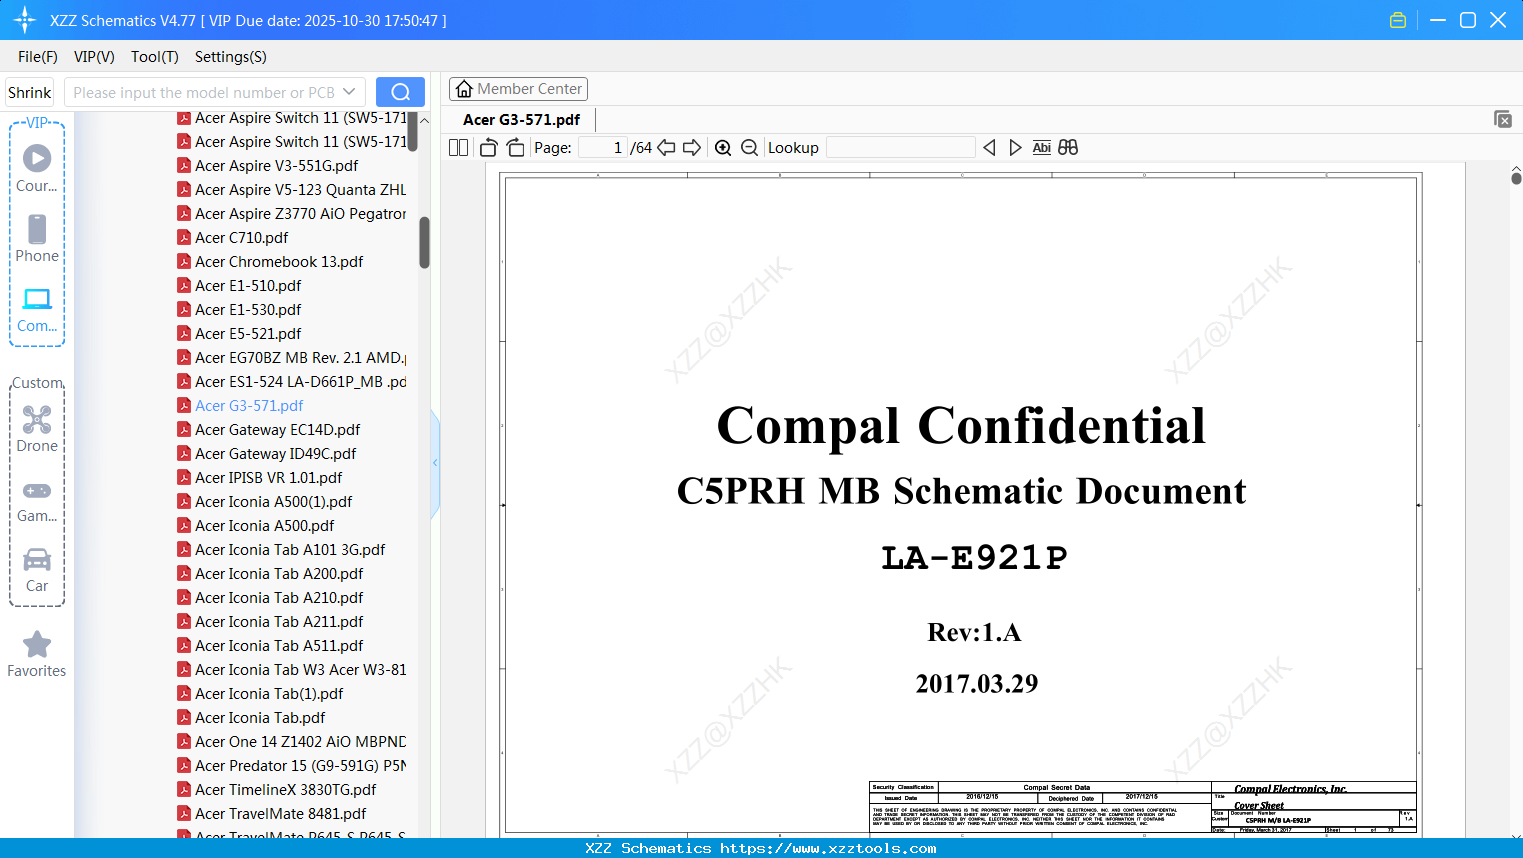This screenshot has width=1523, height=858.
Task: Click the model number search field
Action: point(204,92)
